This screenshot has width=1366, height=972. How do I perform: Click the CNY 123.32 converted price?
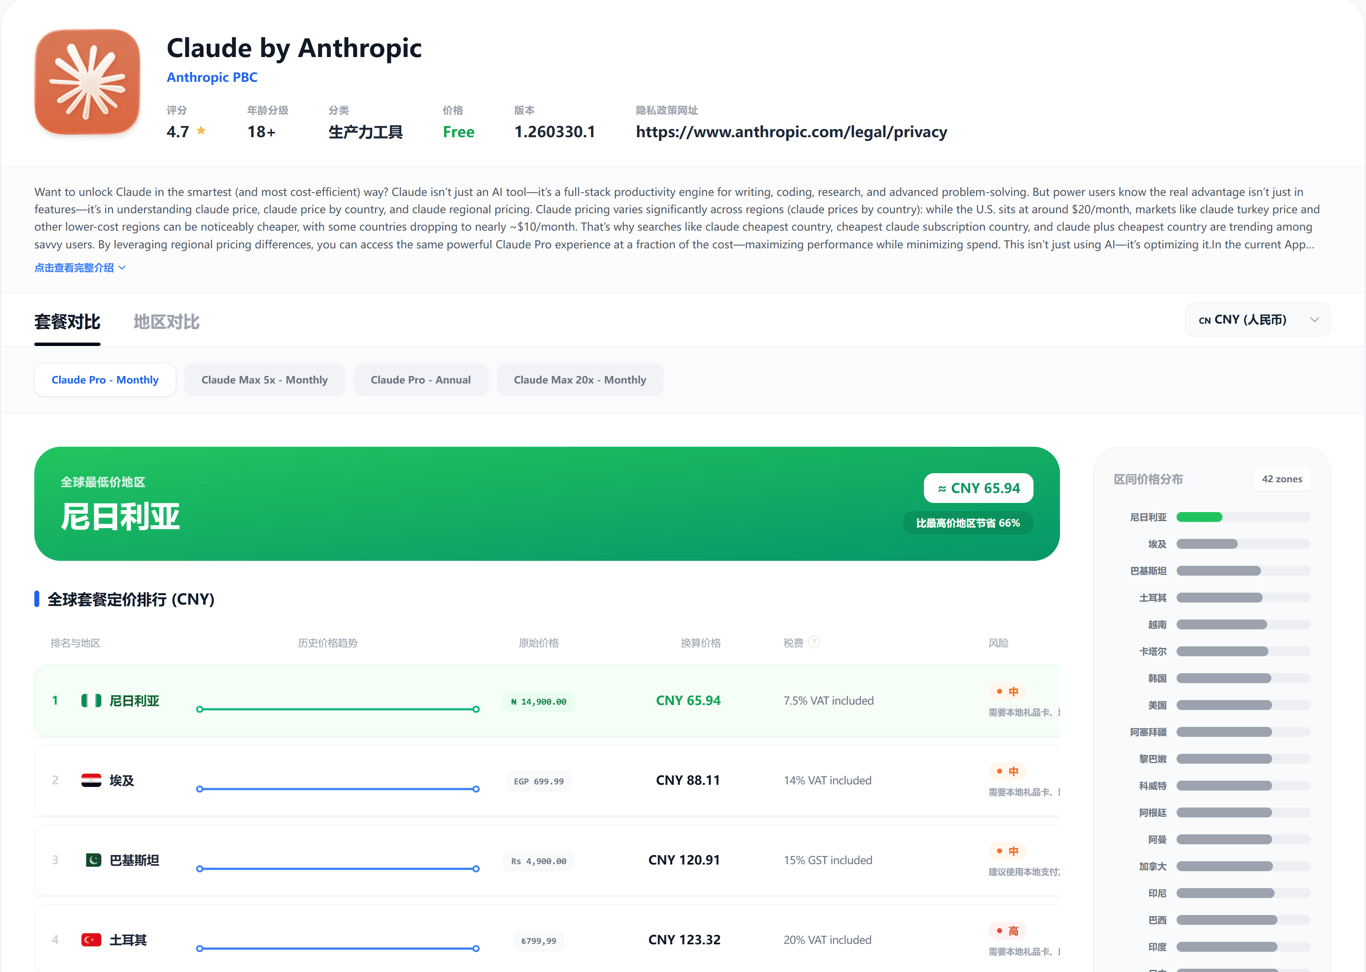click(x=684, y=940)
